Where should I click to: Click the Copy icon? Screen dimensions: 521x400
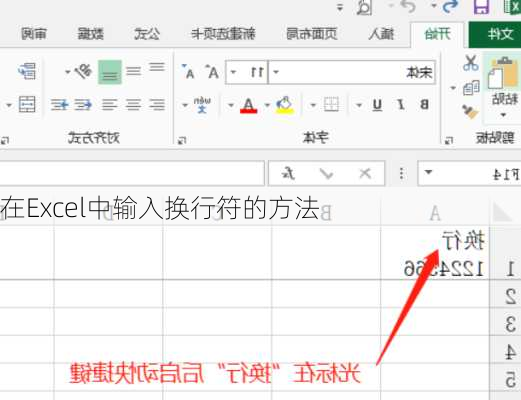click(471, 88)
